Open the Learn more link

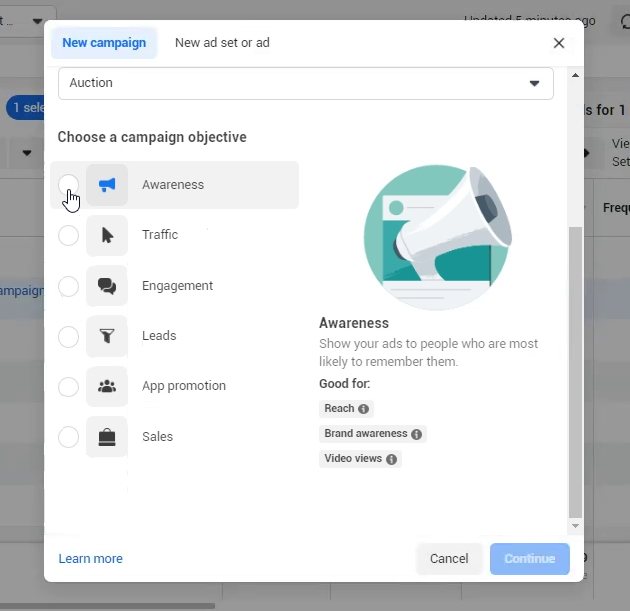coord(90,559)
